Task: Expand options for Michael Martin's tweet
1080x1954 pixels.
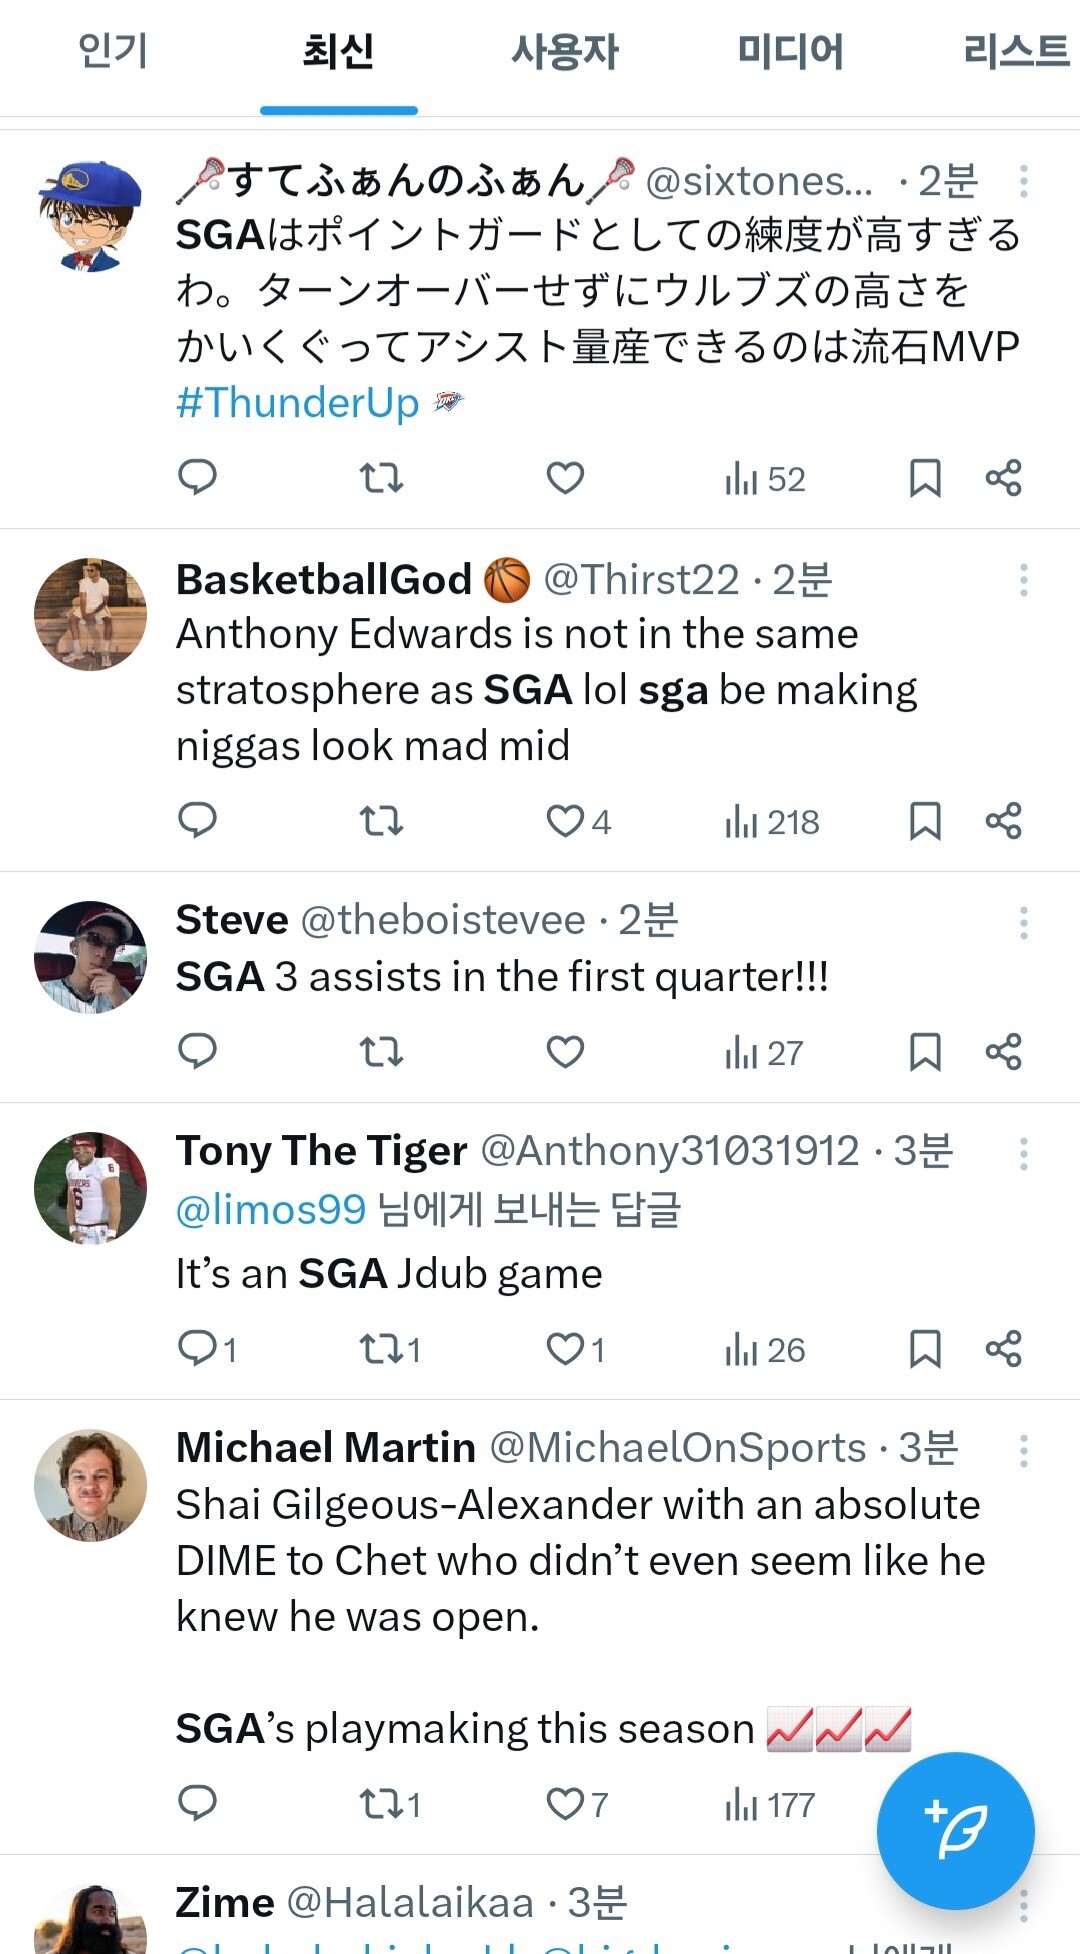Action: (x=1023, y=1450)
